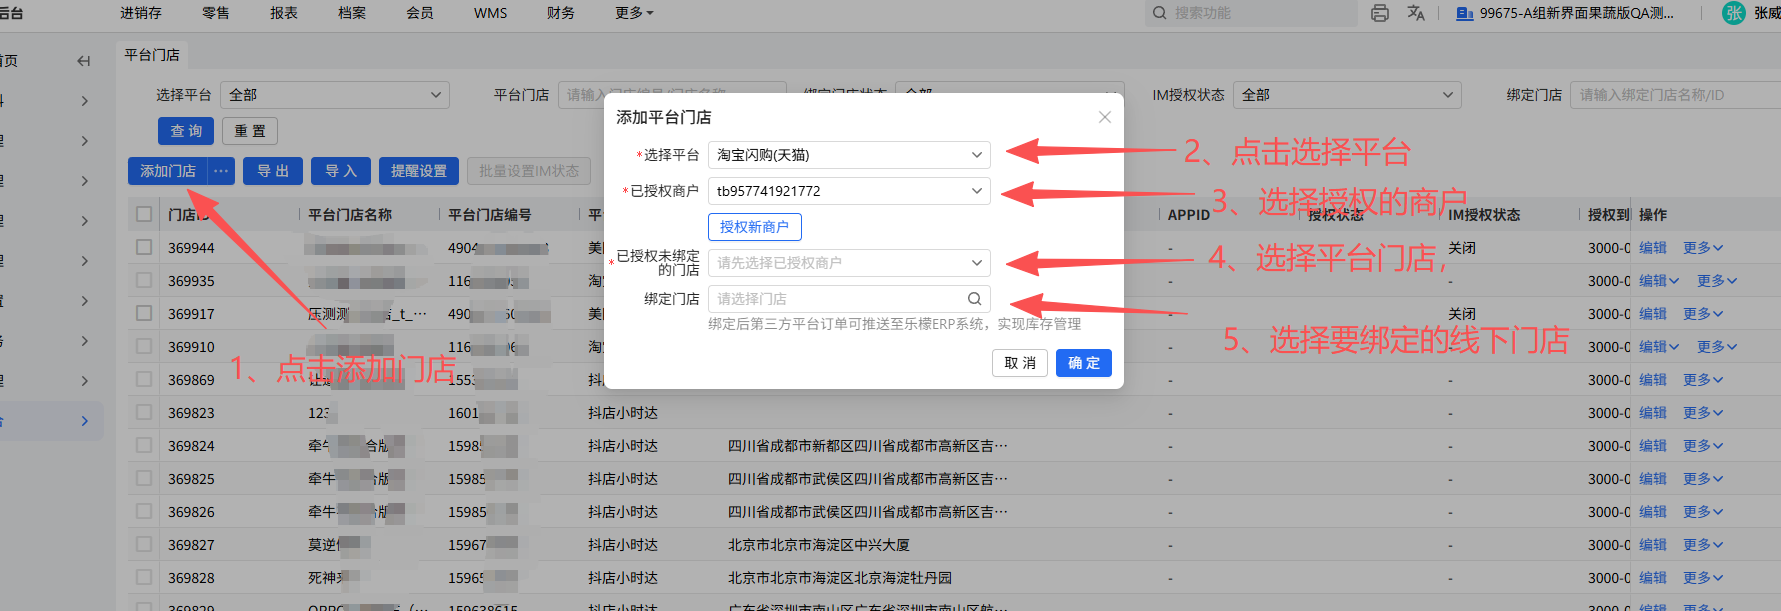The height and width of the screenshot is (611, 1781).
Task: Click the 搜索功能 search field
Action: click(1252, 13)
